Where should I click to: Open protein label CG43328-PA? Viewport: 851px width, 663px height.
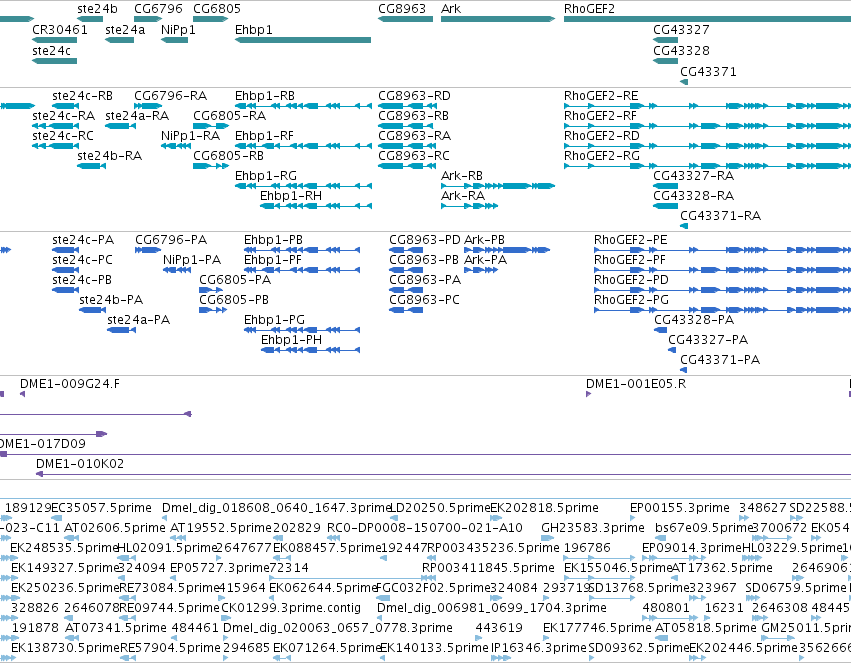tap(694, 321)
